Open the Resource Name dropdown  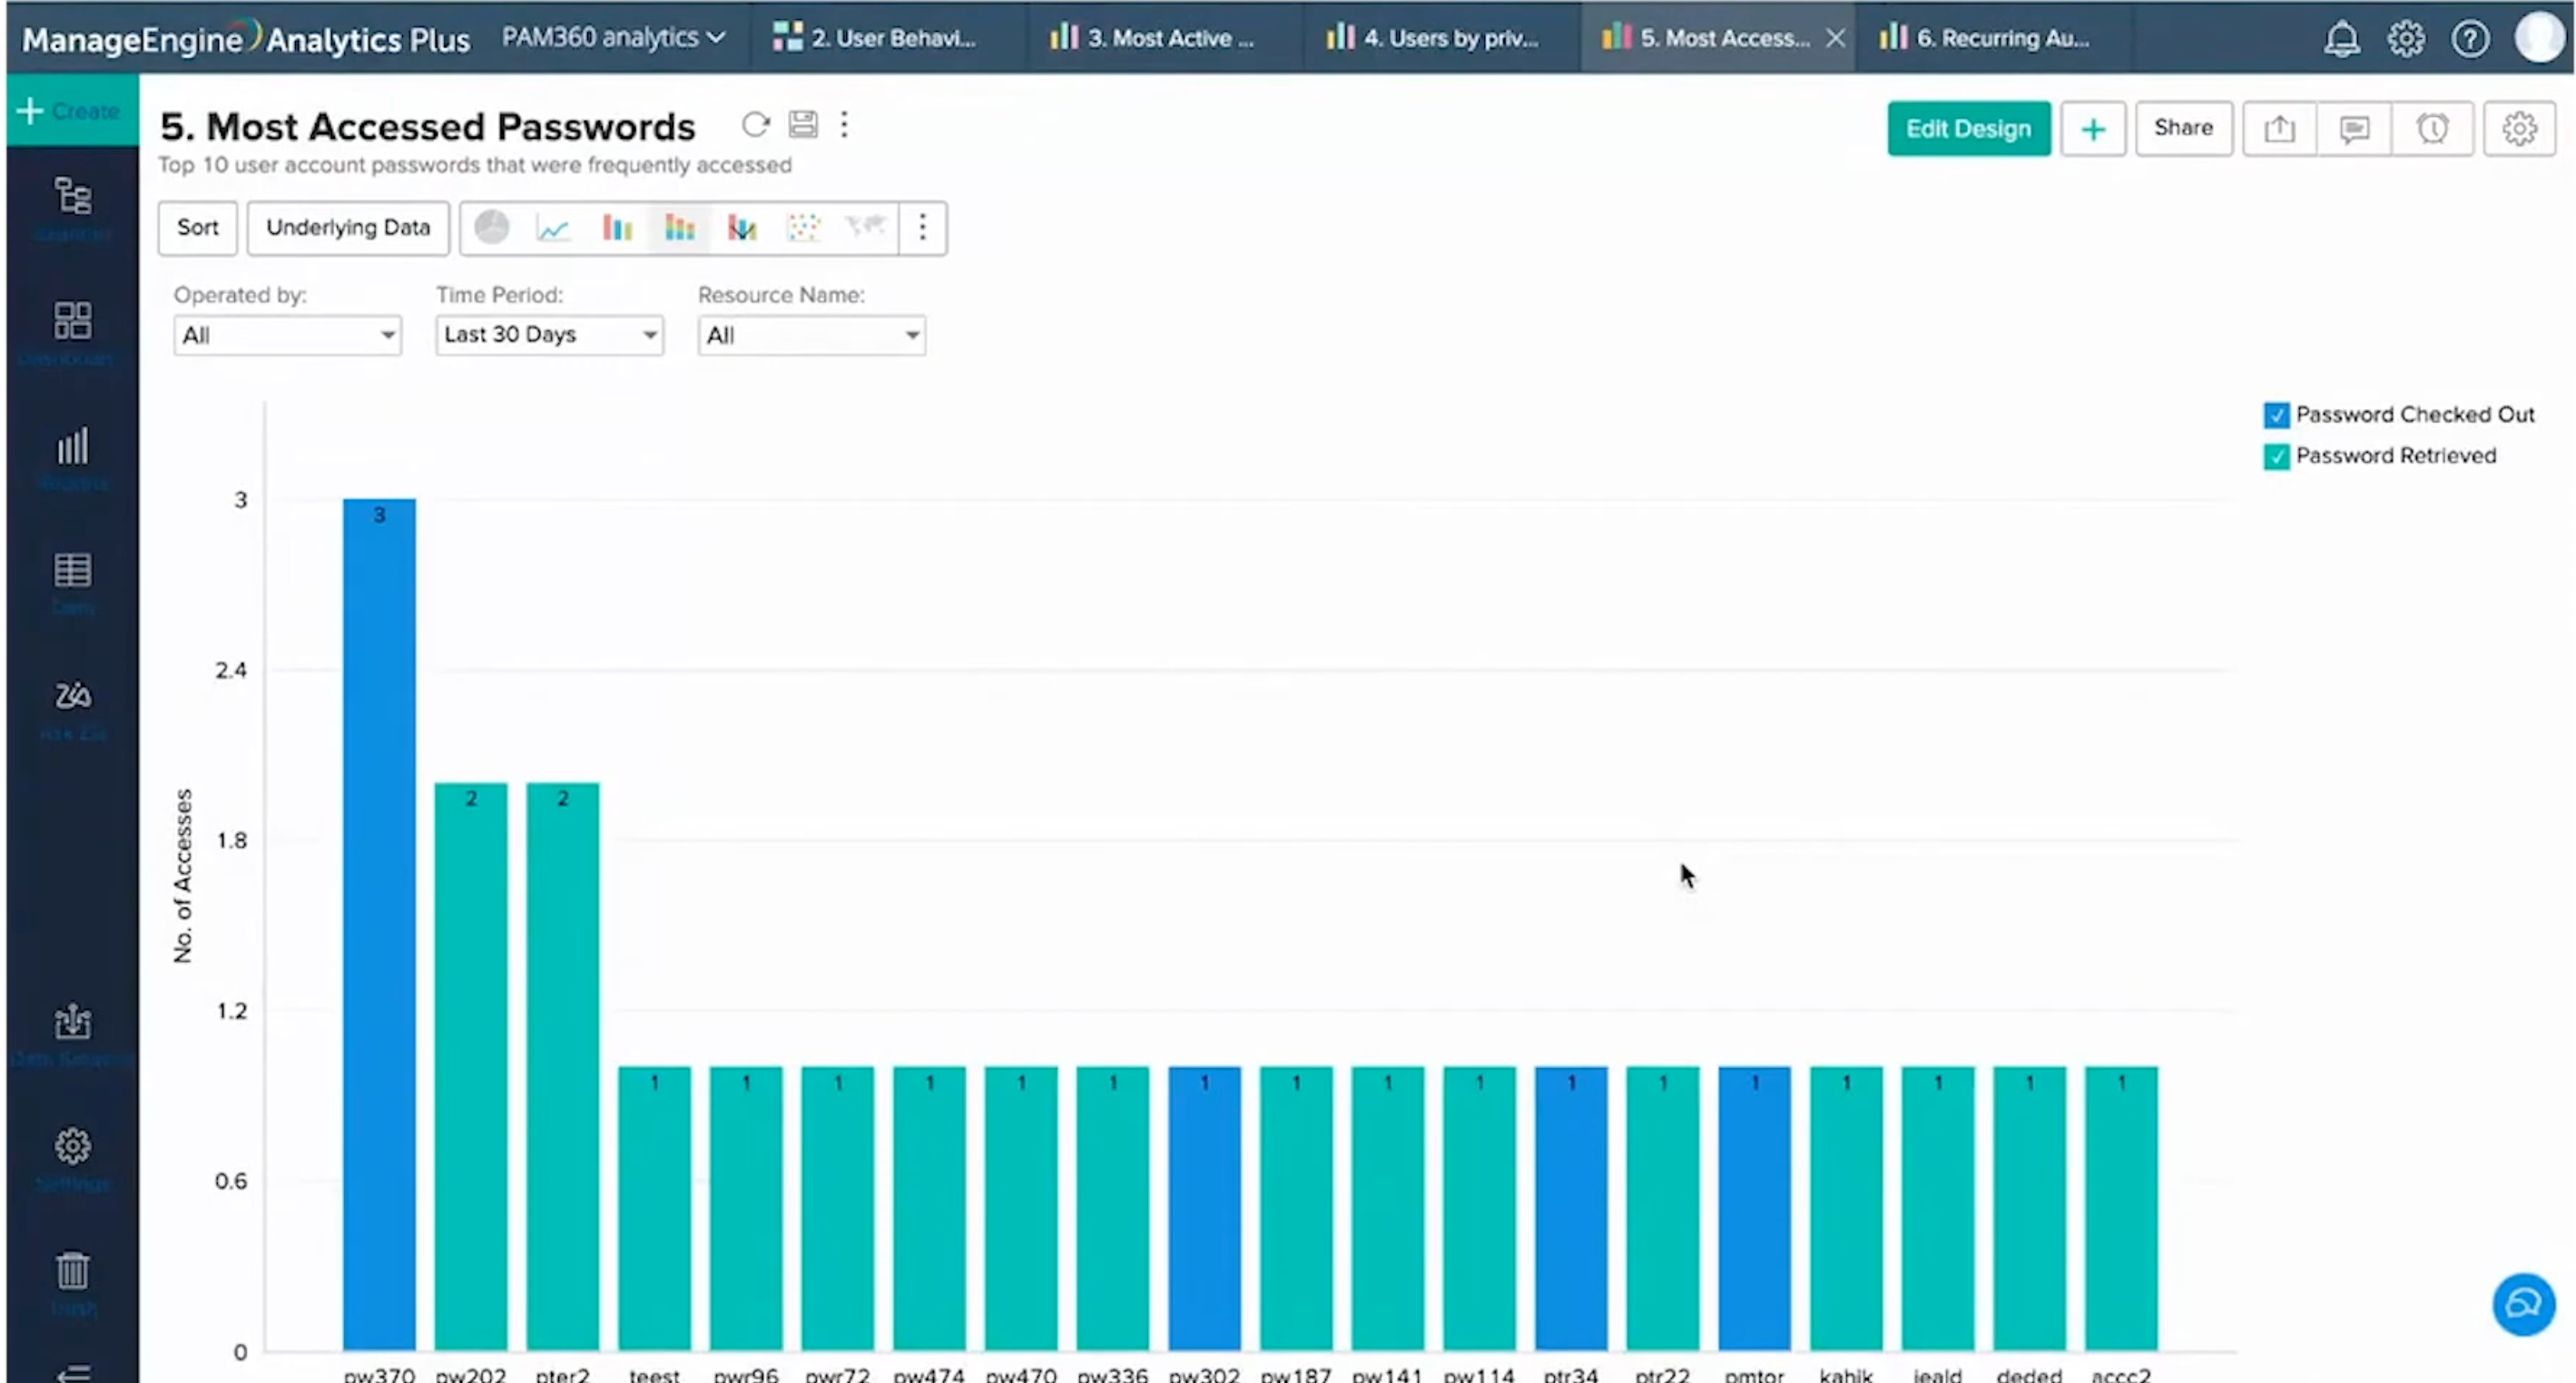click(811, 335)
